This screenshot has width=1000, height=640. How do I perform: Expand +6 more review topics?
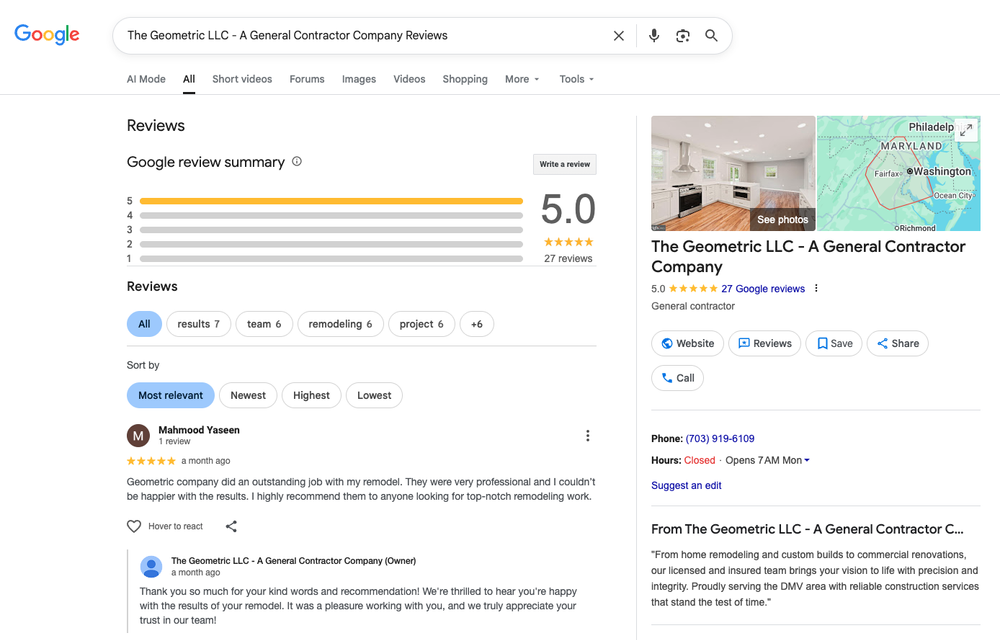pos(476,324)
